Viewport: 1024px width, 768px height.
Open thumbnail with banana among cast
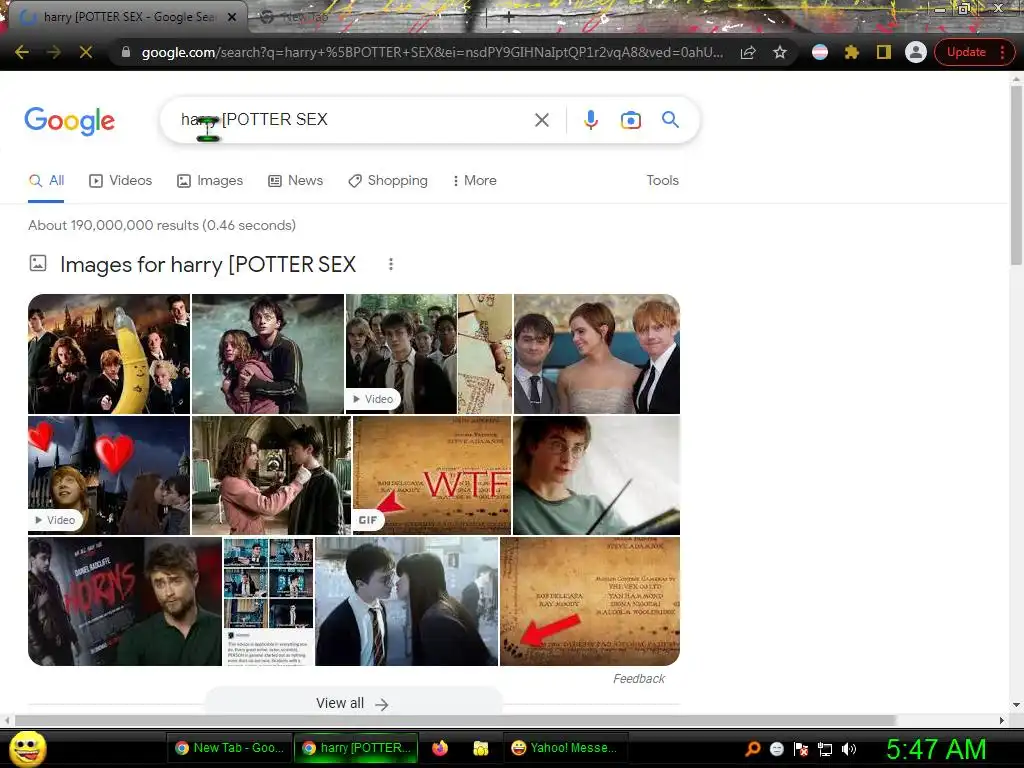point(109,354)
